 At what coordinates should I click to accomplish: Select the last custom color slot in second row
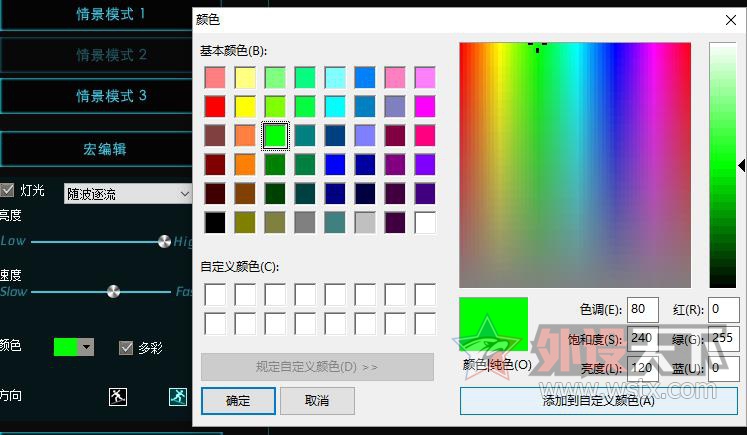[424, 324]
